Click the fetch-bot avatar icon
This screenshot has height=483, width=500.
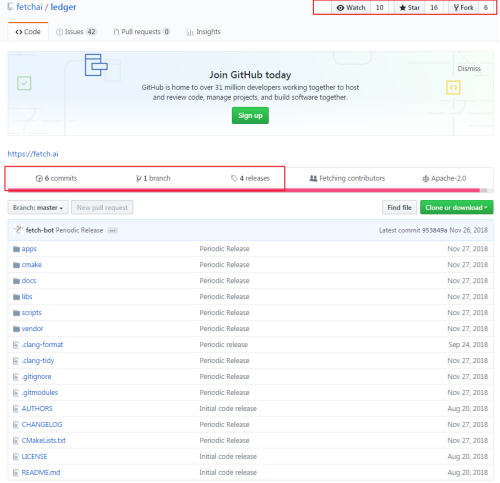click(x=18, y=230)
